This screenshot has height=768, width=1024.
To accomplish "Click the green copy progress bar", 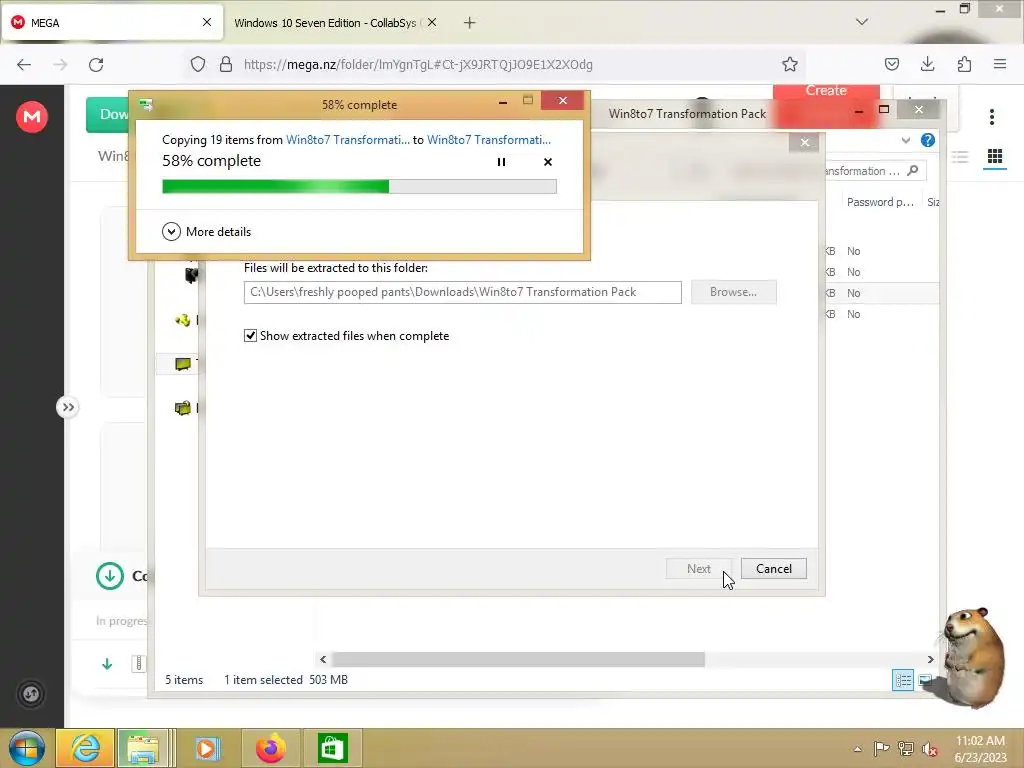I will [x=359, y=187].
